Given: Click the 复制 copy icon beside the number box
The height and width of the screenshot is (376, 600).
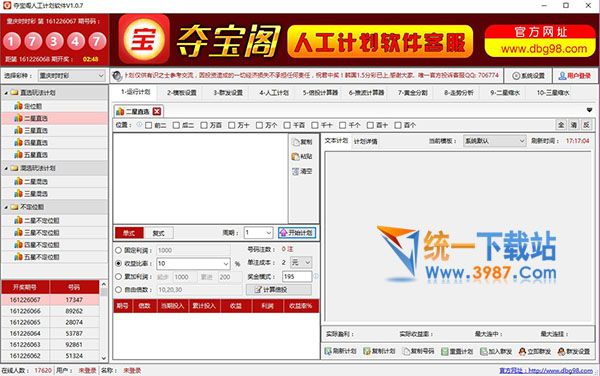Looking at the screenshot, I should pos(296,142).
